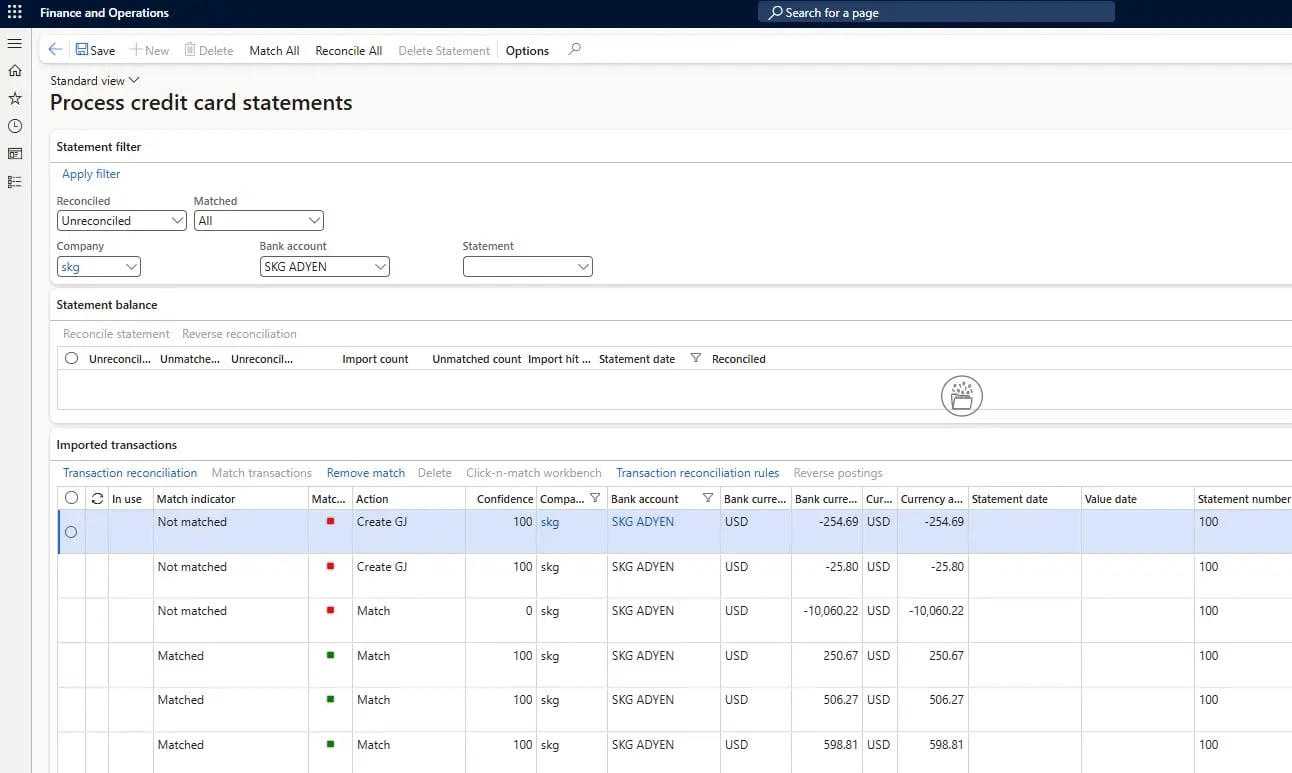Viewport: 1292px width, 773px height.
Task: Expand the hamburger navigation pane
Action: pos(14,44)
